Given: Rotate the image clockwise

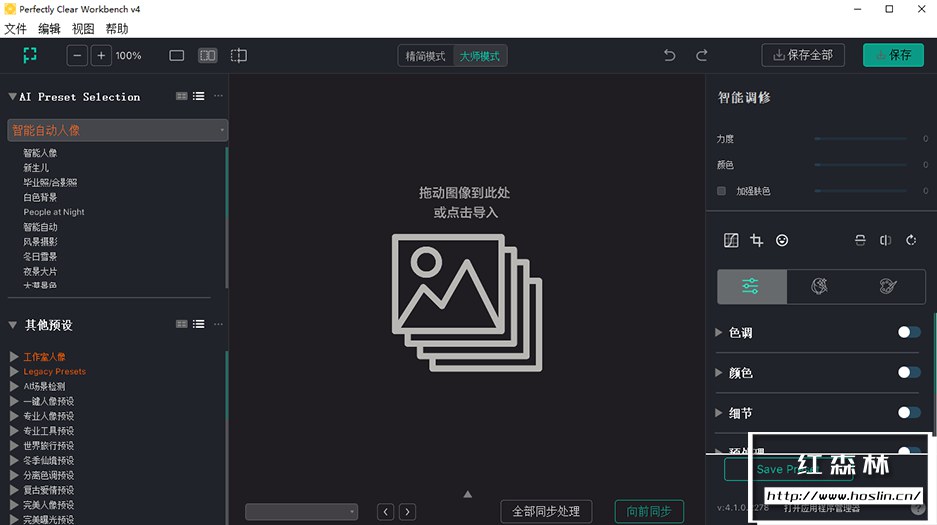Looking at the screenshot, I should [911, 240].
